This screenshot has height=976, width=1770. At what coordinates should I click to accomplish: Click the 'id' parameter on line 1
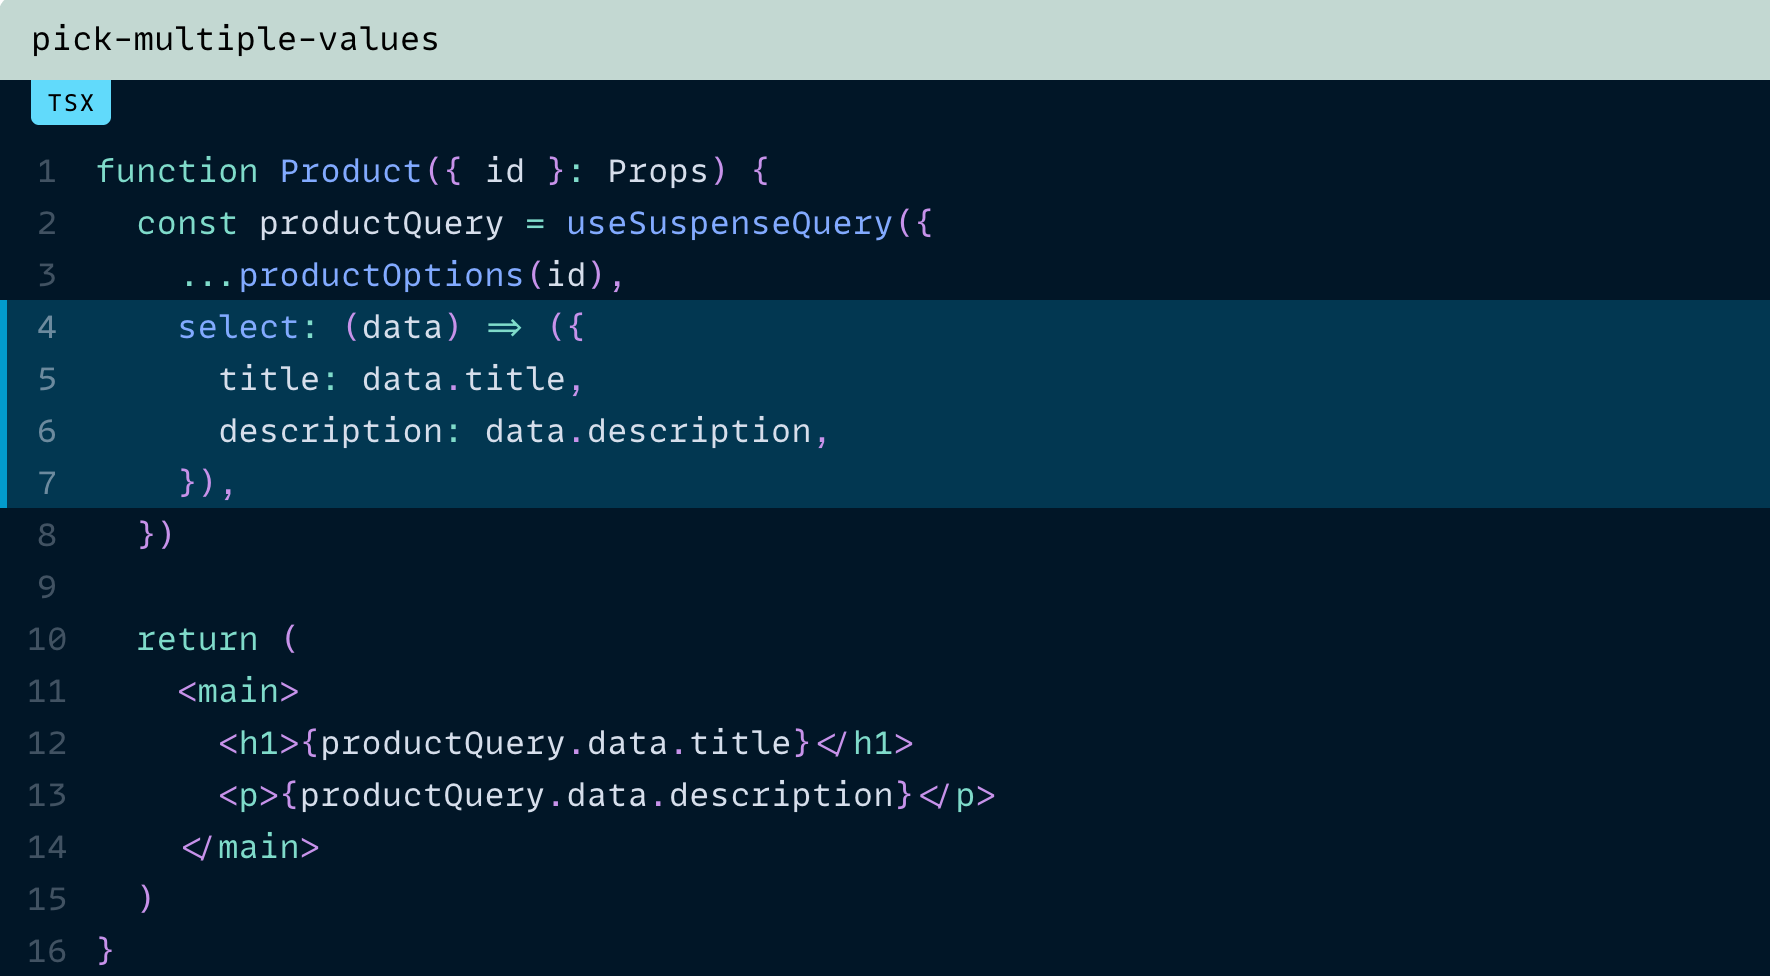504,171
